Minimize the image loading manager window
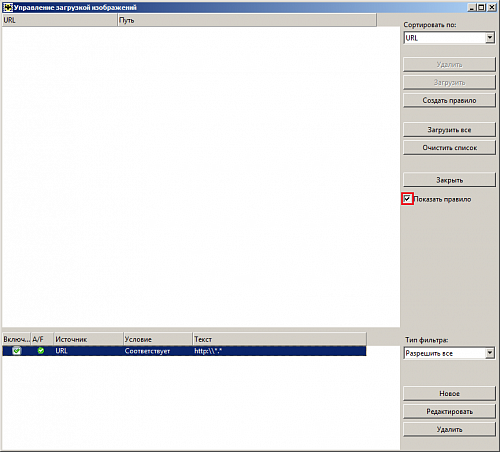 (472, 7)
